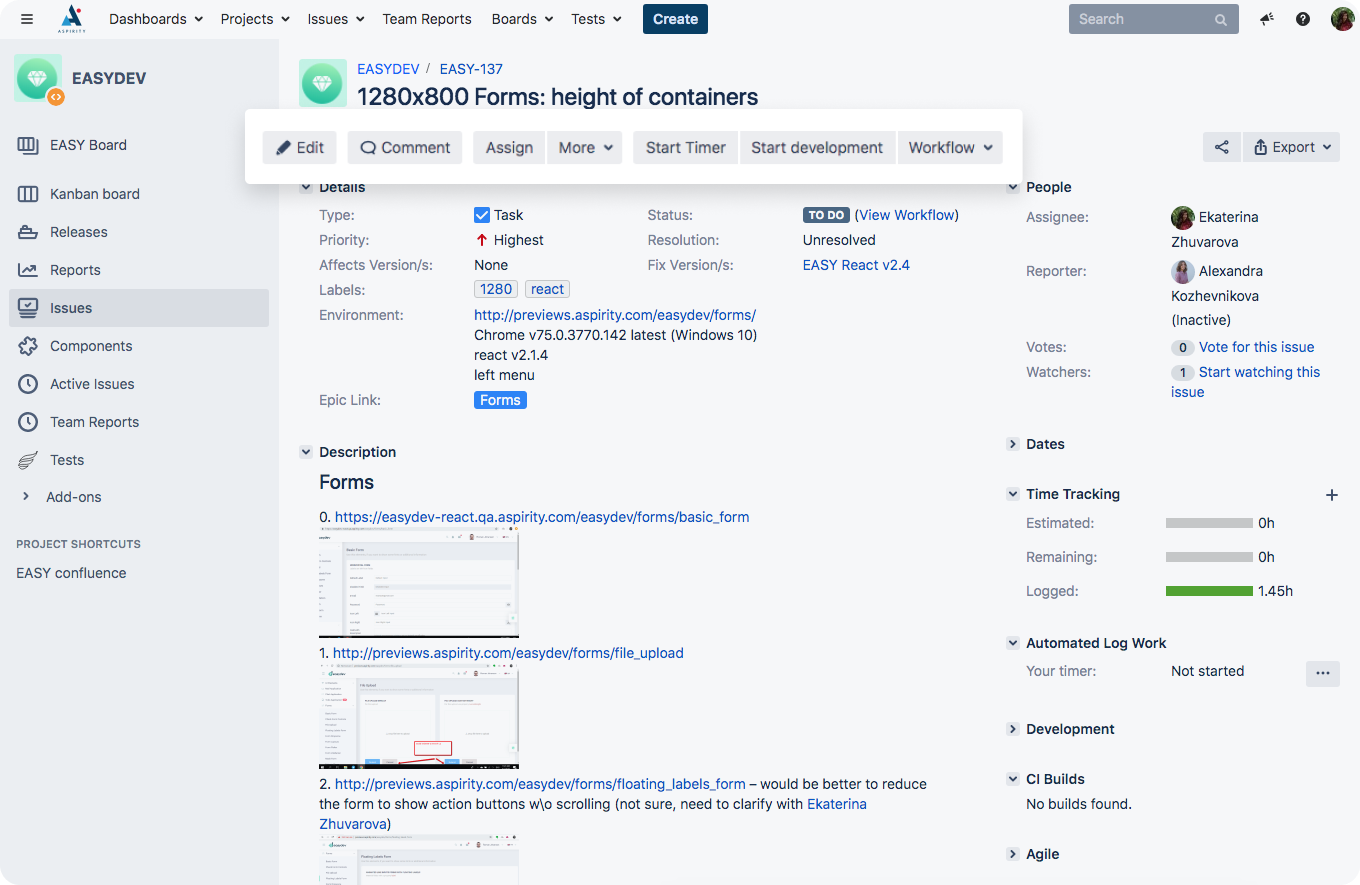Expand the Add-ons sidebar section

point(26,497)
